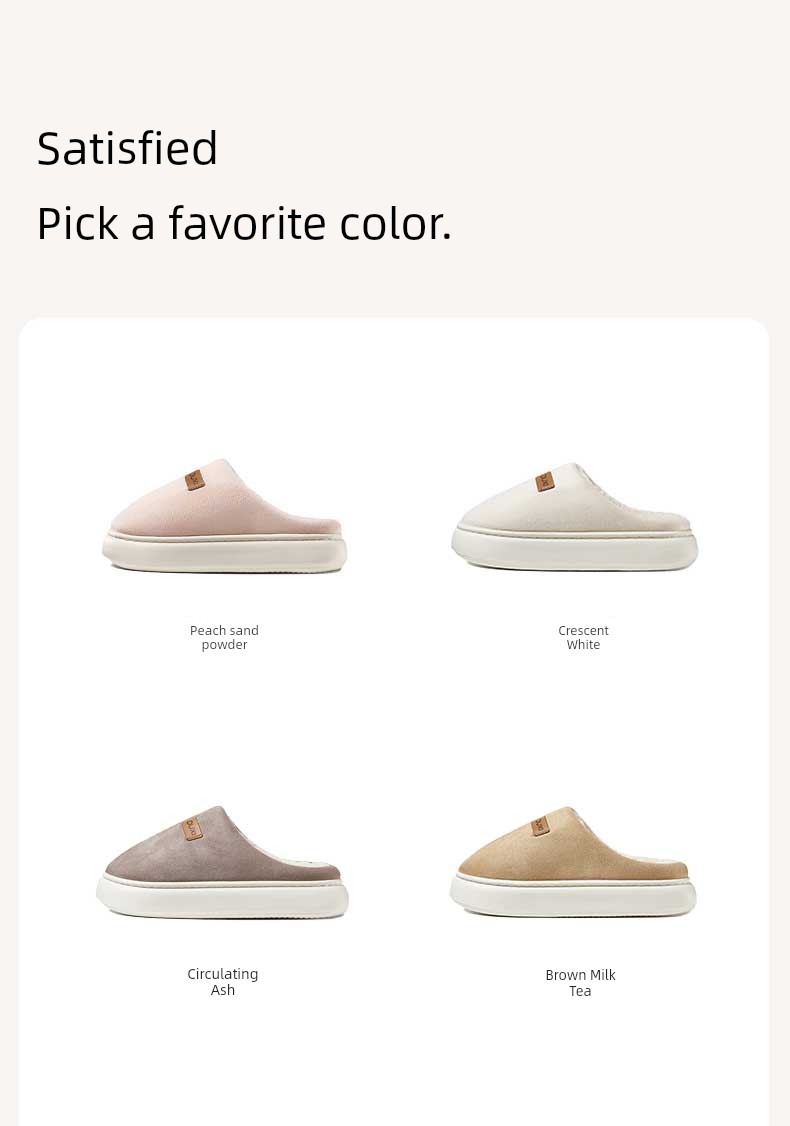Select the Crescent White slipper image
Screen dimensions: 790x1126
click(x=574, y=516)
